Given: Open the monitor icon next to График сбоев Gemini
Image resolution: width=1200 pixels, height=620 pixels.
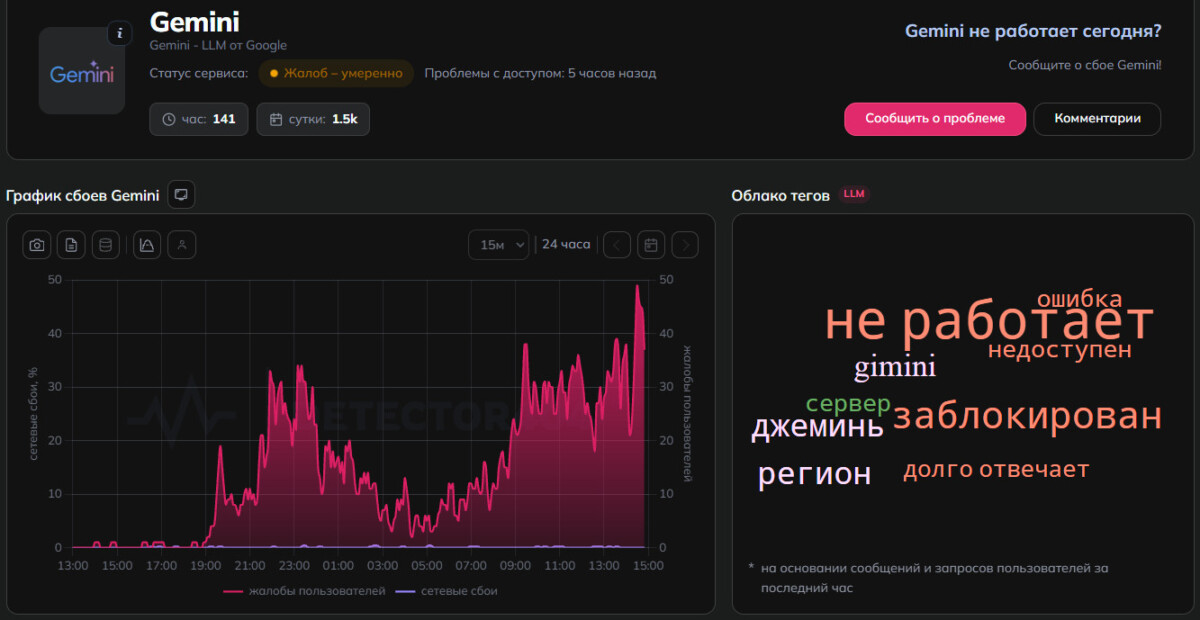Looking at the screenshot, I should point(181,195).
